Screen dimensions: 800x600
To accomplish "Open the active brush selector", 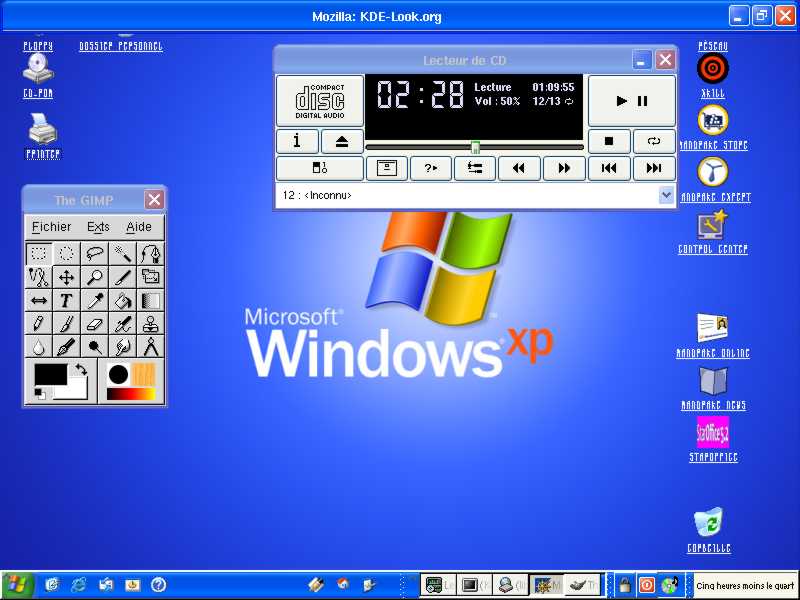I will point(118,374).
